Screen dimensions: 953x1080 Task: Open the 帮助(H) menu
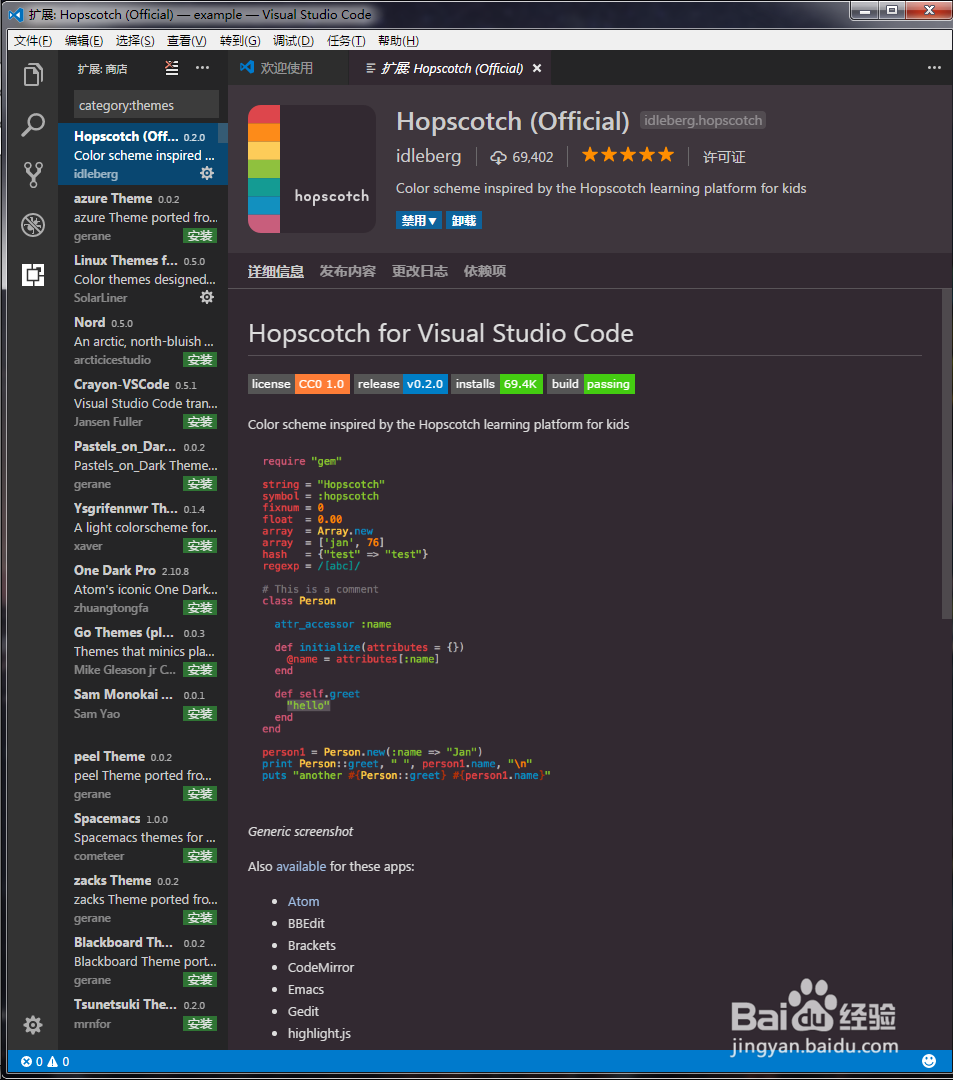(399, 41)
